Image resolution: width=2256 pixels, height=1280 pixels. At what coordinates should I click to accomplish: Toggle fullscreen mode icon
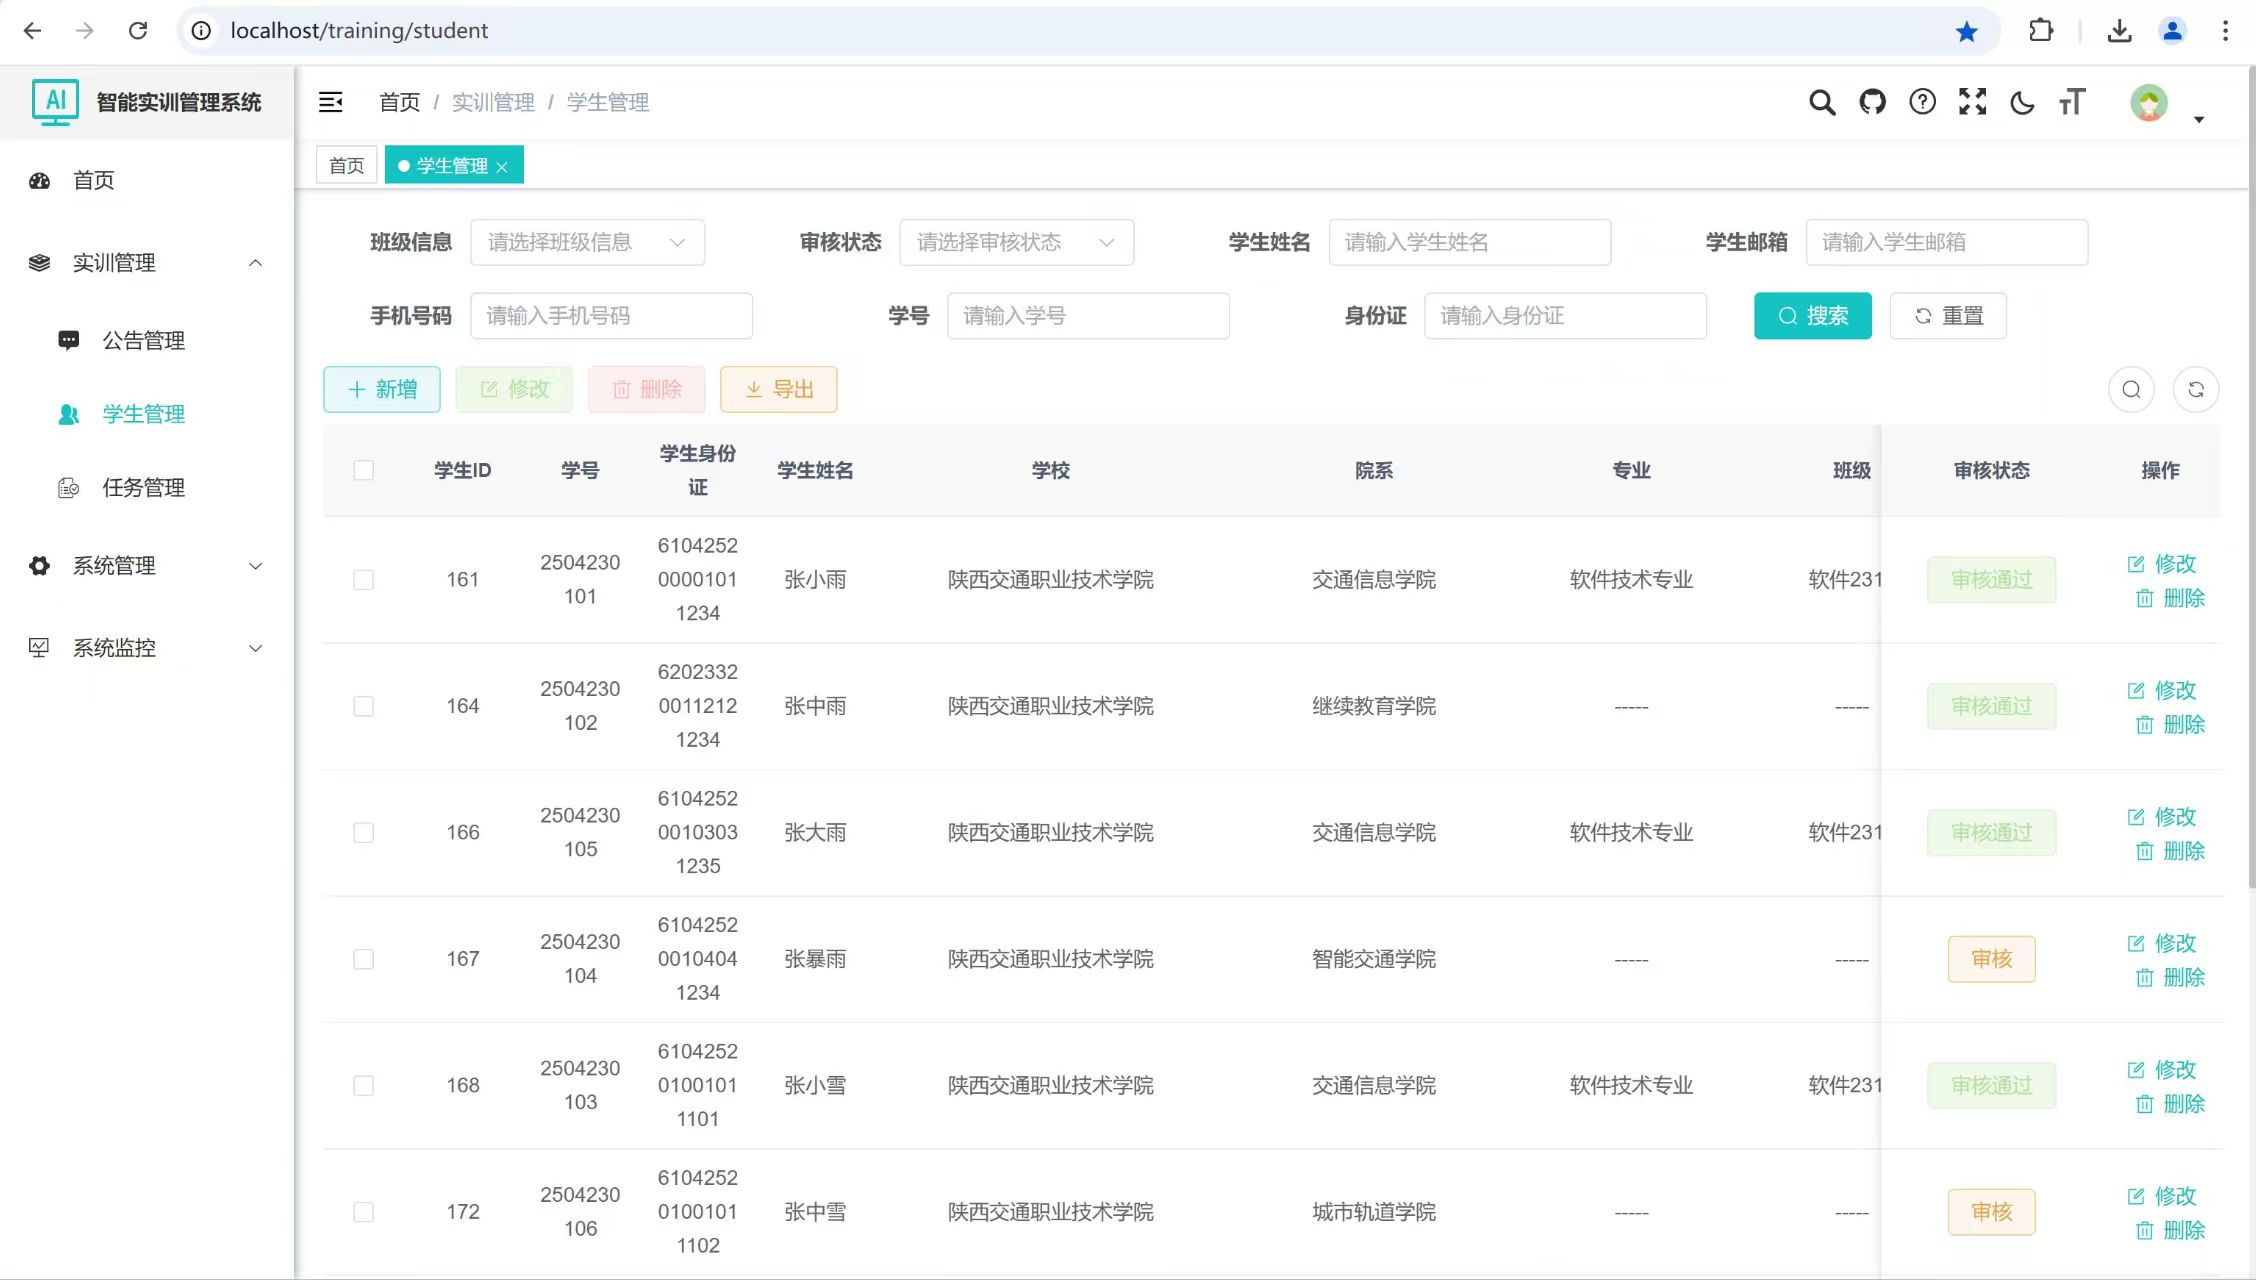(1972, 102)
